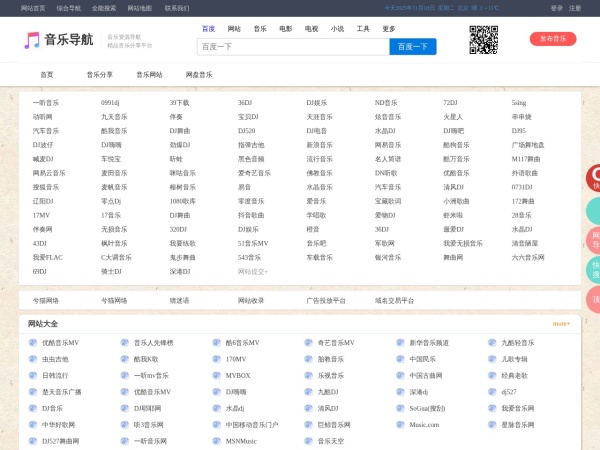Select the 百度 search engine tab
This screenshot has width=600, height=450.
click(x=209, y=29)
